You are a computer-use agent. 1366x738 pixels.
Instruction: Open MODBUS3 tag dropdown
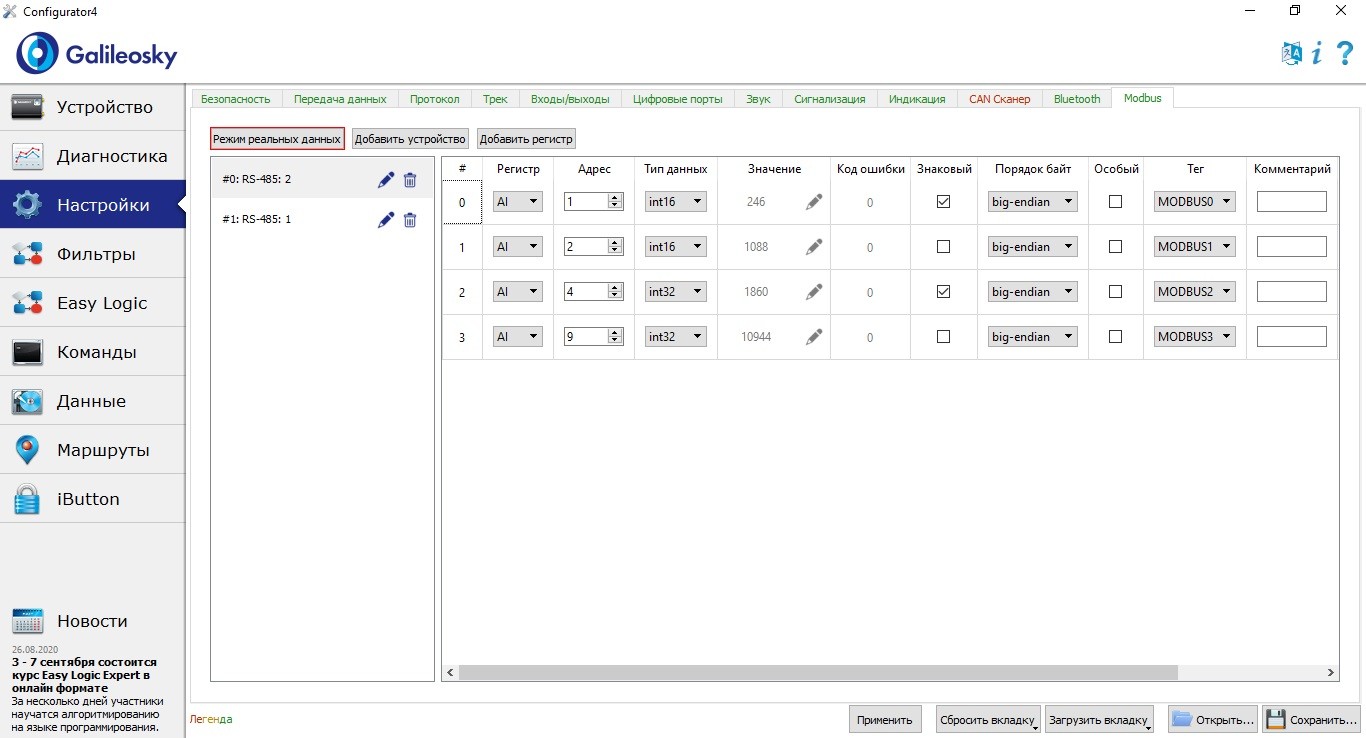click(x=1194, y=337)
